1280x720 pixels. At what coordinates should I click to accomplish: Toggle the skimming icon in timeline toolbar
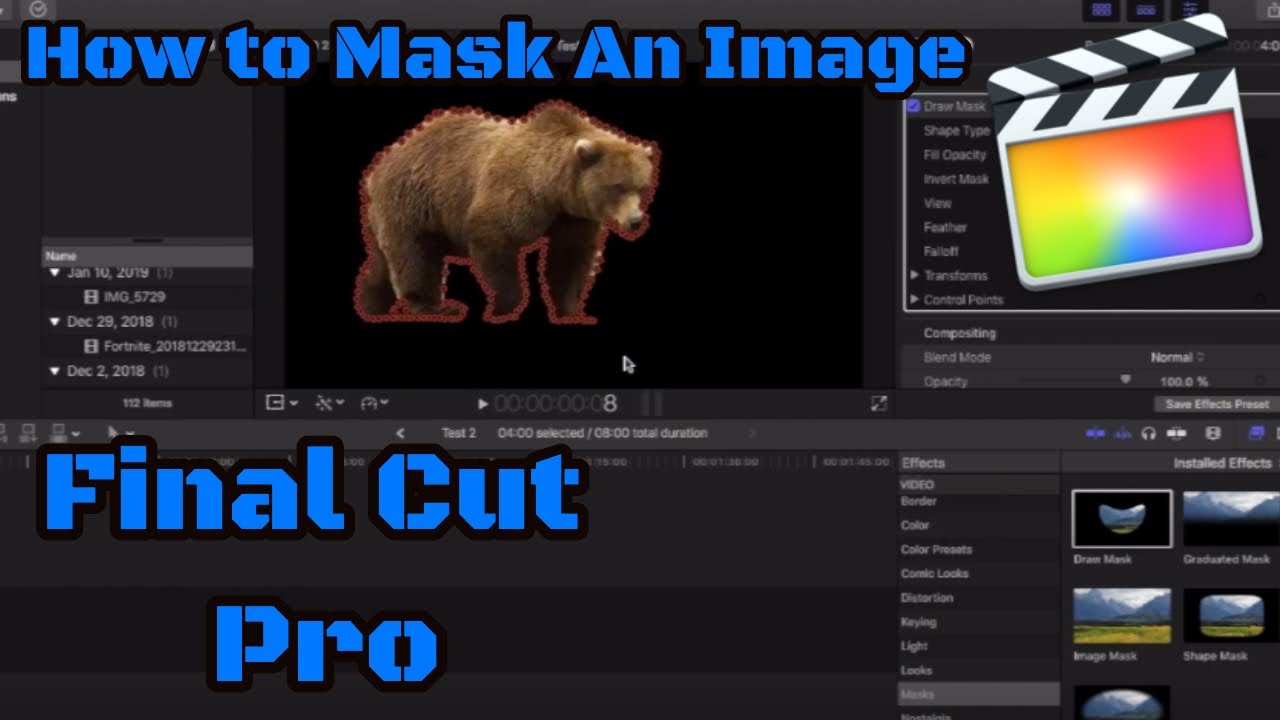[1096, 433]
